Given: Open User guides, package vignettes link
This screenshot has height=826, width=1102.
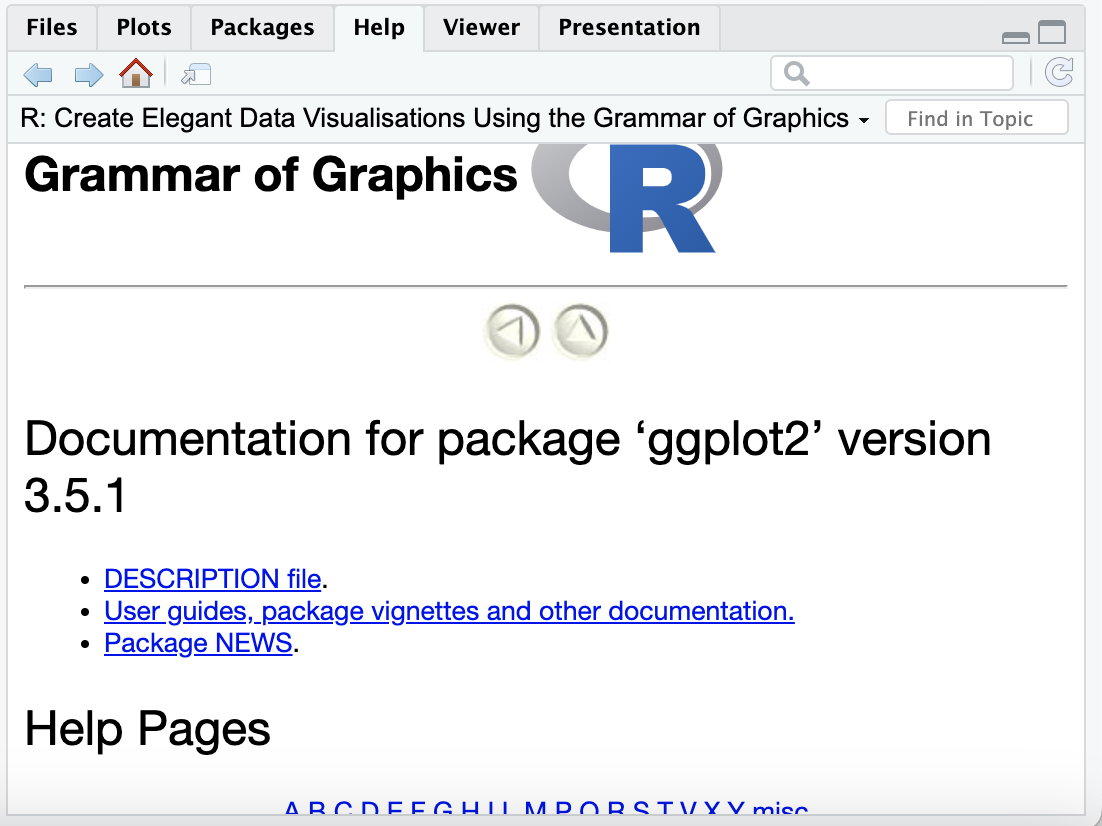Looking at the screenshot, I should 449,611.
